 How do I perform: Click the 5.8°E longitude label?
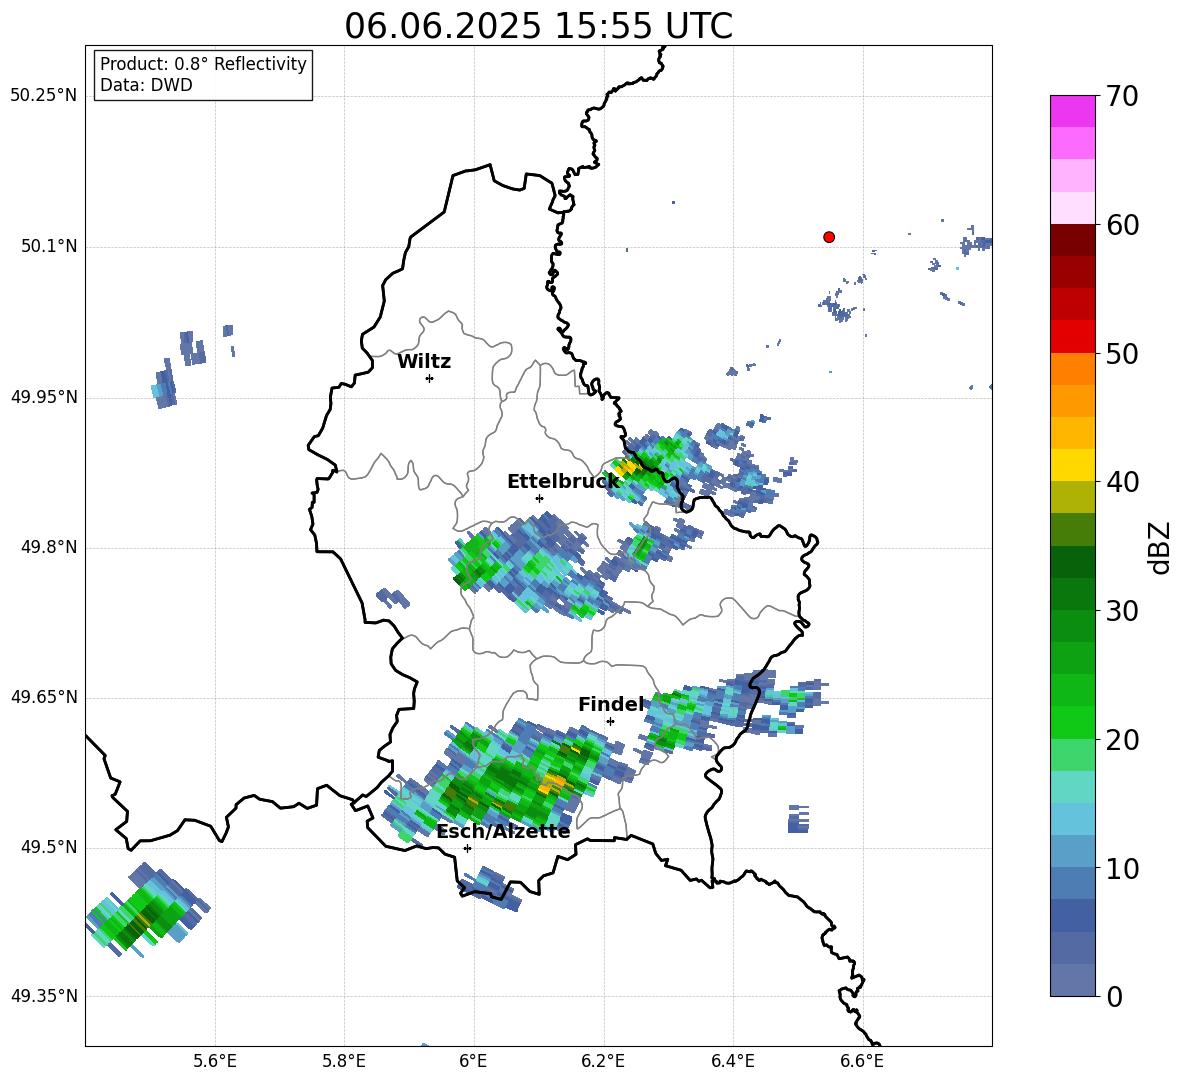(x=344, y=1061)
